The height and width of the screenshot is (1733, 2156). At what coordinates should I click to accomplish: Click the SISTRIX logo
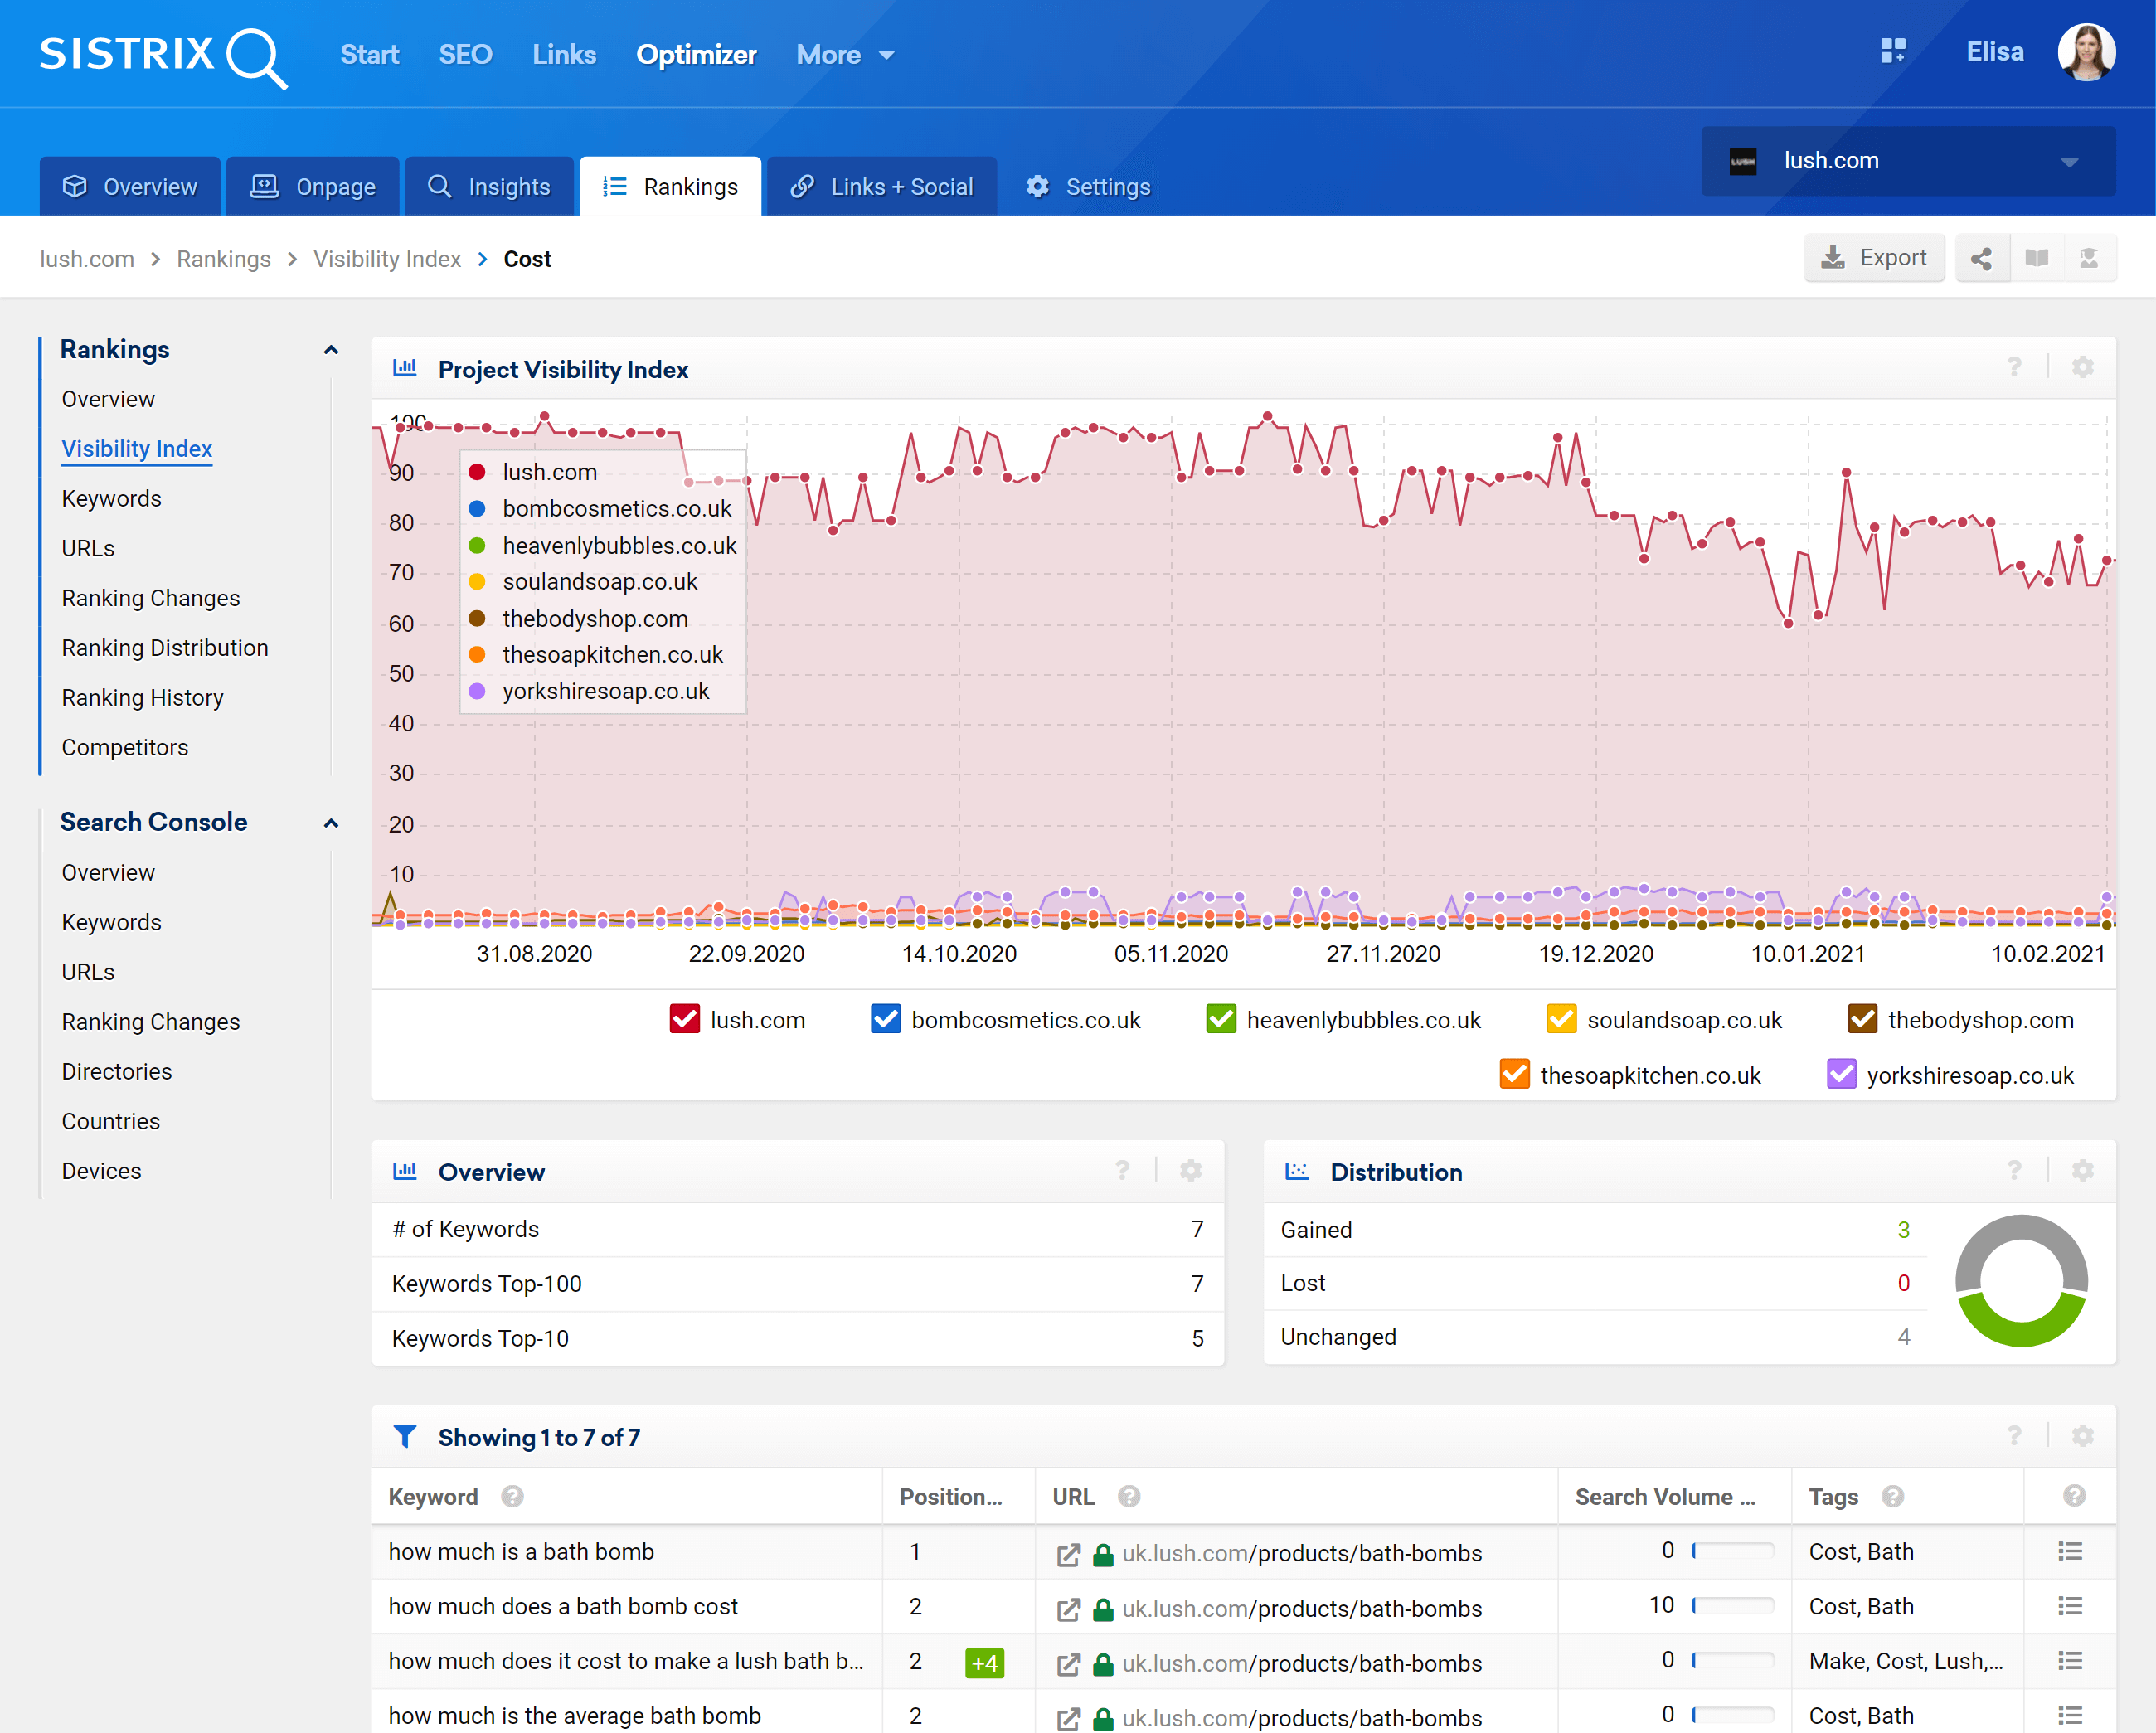pyautogui.click(x=163, y=56)
